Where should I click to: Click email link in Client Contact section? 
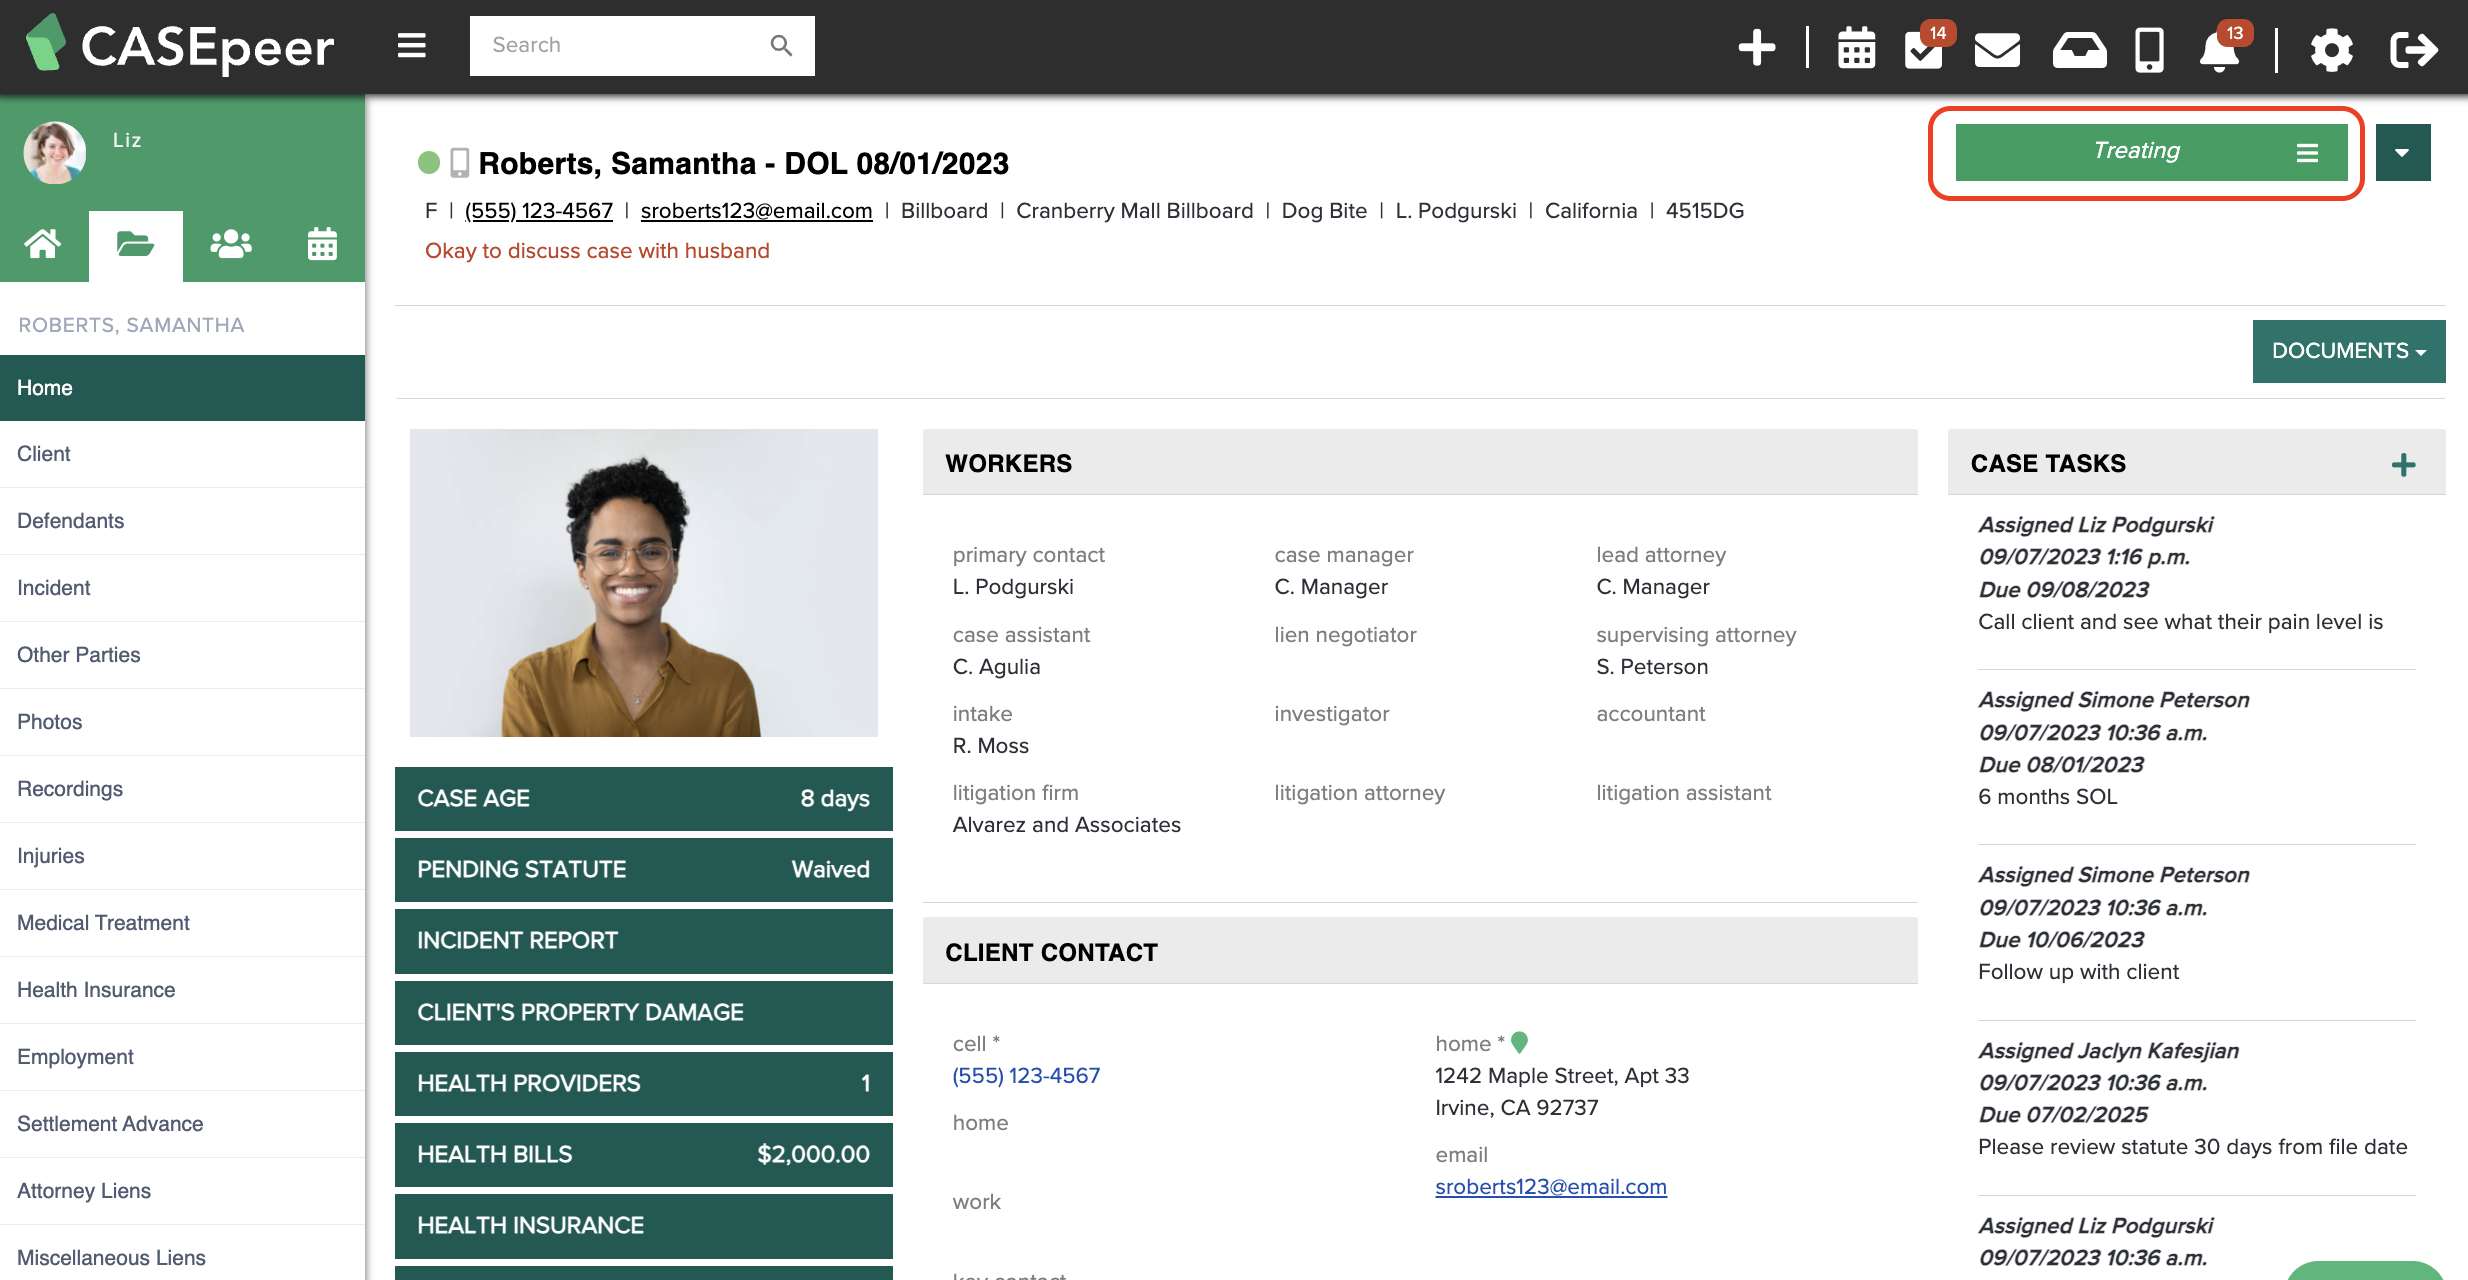(1550, 1187)
